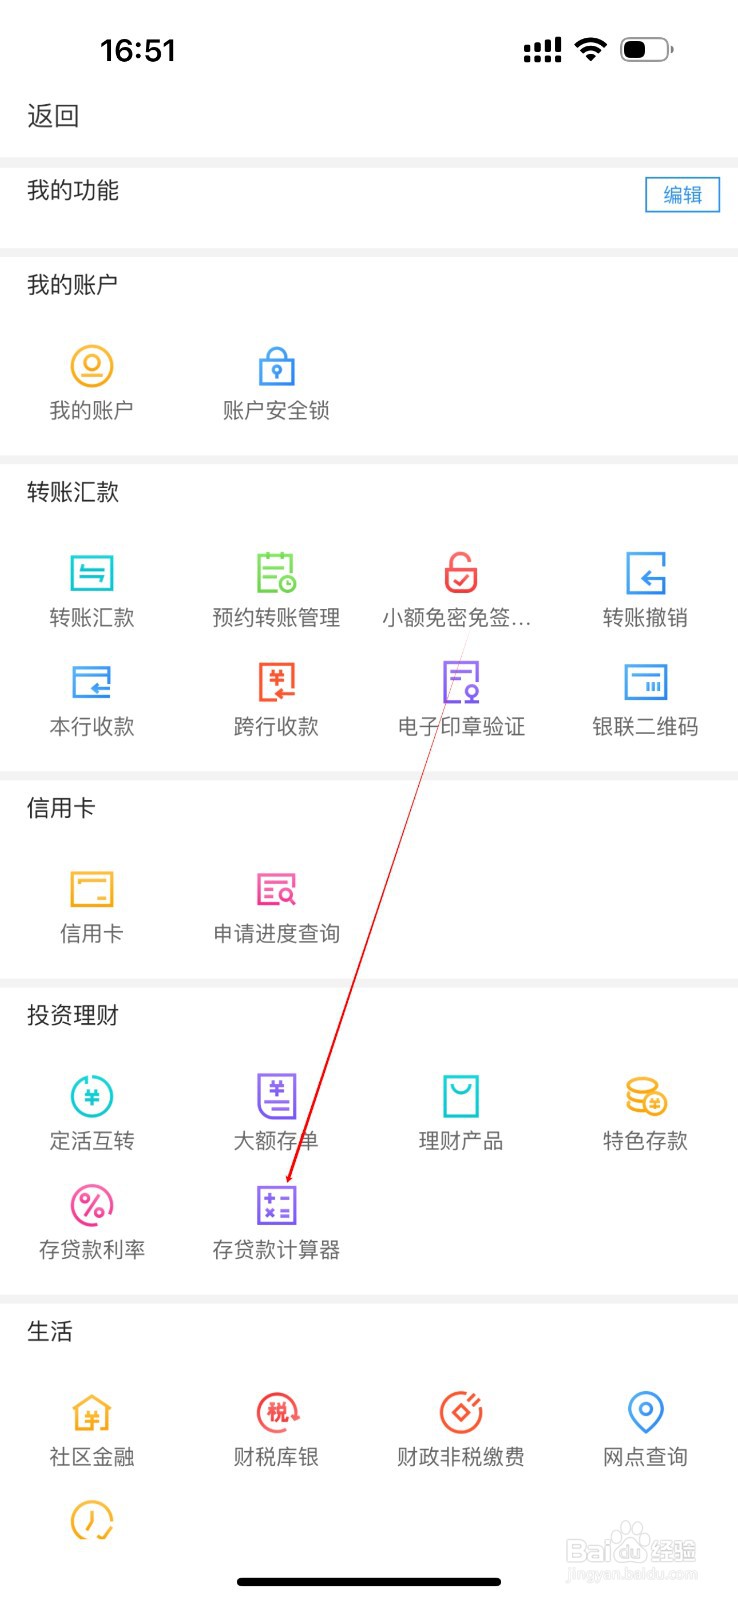
Task: Tap the 财政非税缴费 text label
Action: [461, 1456]
